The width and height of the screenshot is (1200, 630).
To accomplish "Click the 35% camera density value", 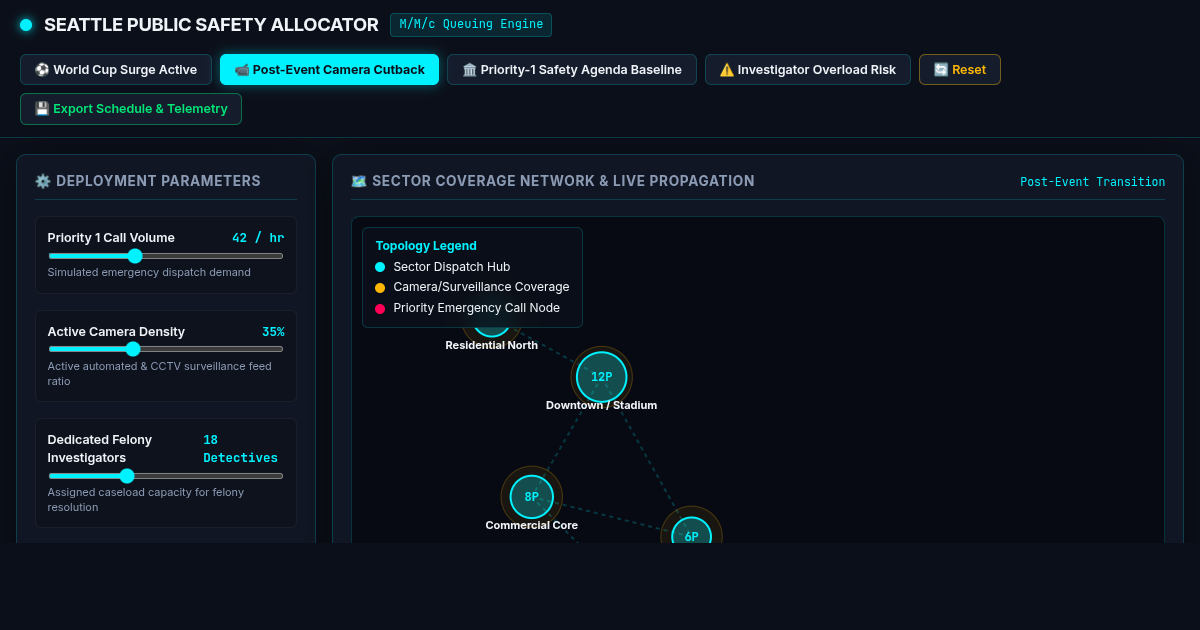I will (x=273, y=332).
